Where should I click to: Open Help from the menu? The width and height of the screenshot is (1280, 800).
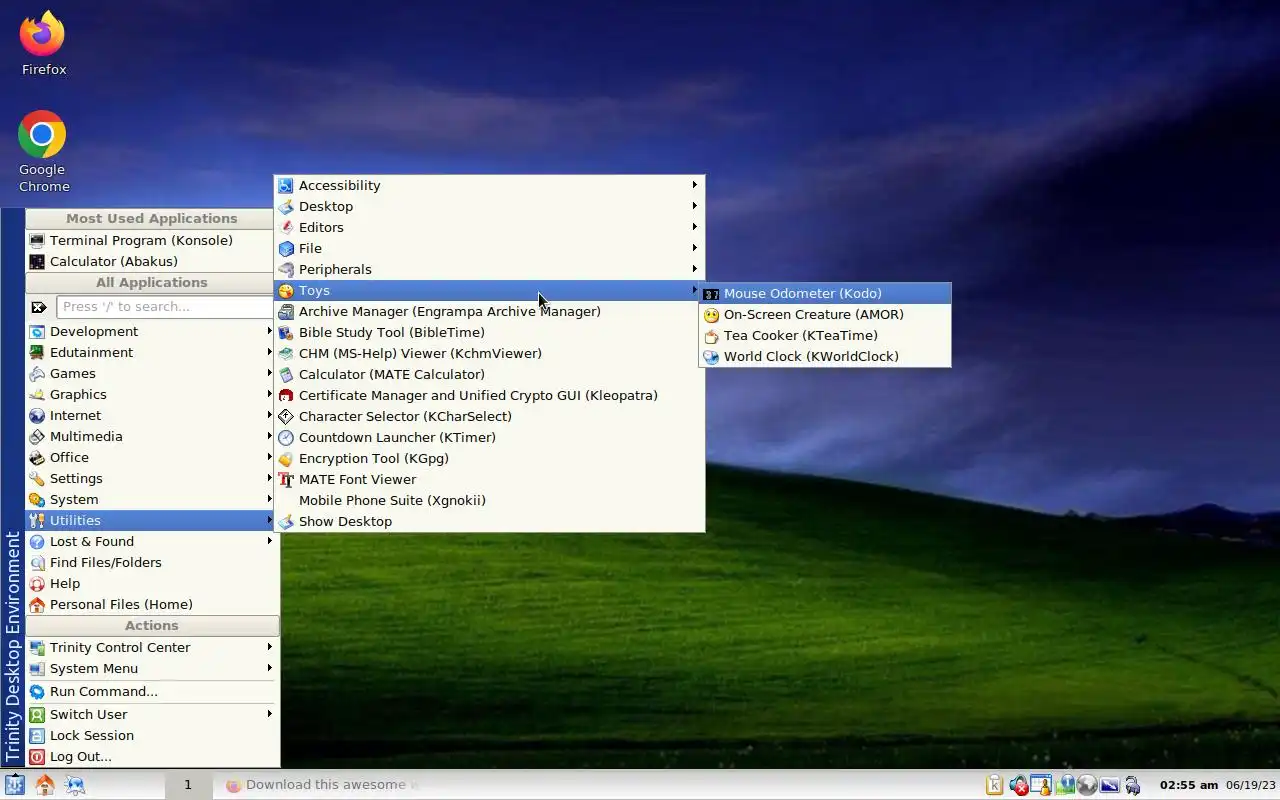click(150, 583)
